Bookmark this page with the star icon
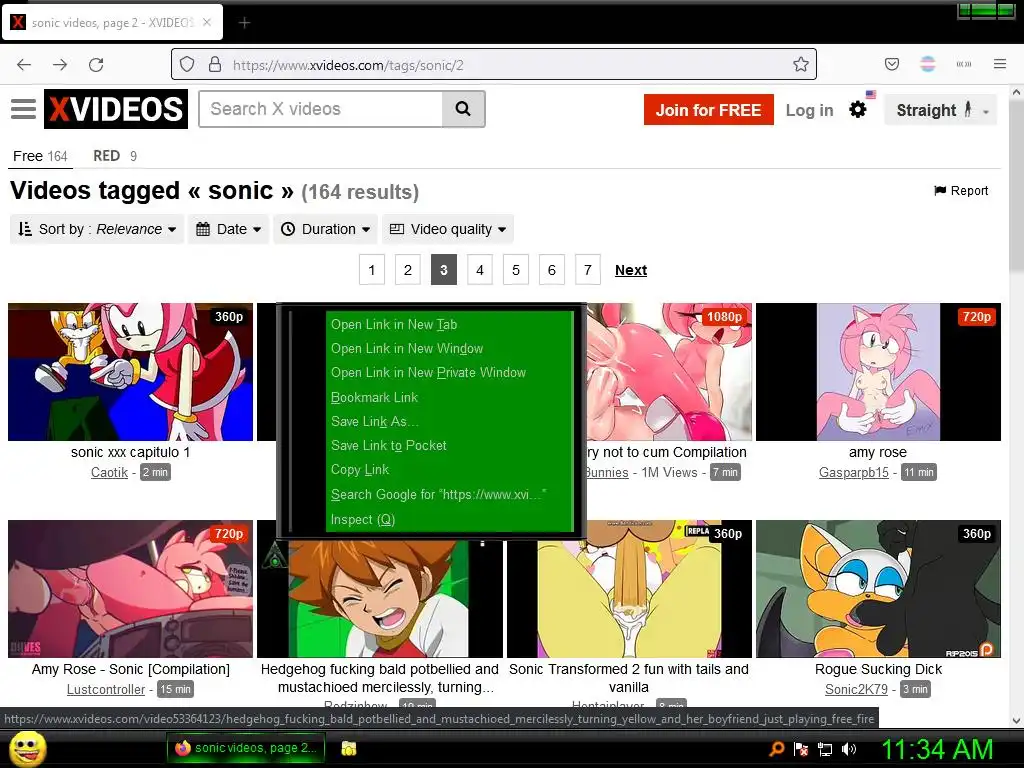Screen dimensions: 1024x768 pyautogui.click(x=801, y=64)
